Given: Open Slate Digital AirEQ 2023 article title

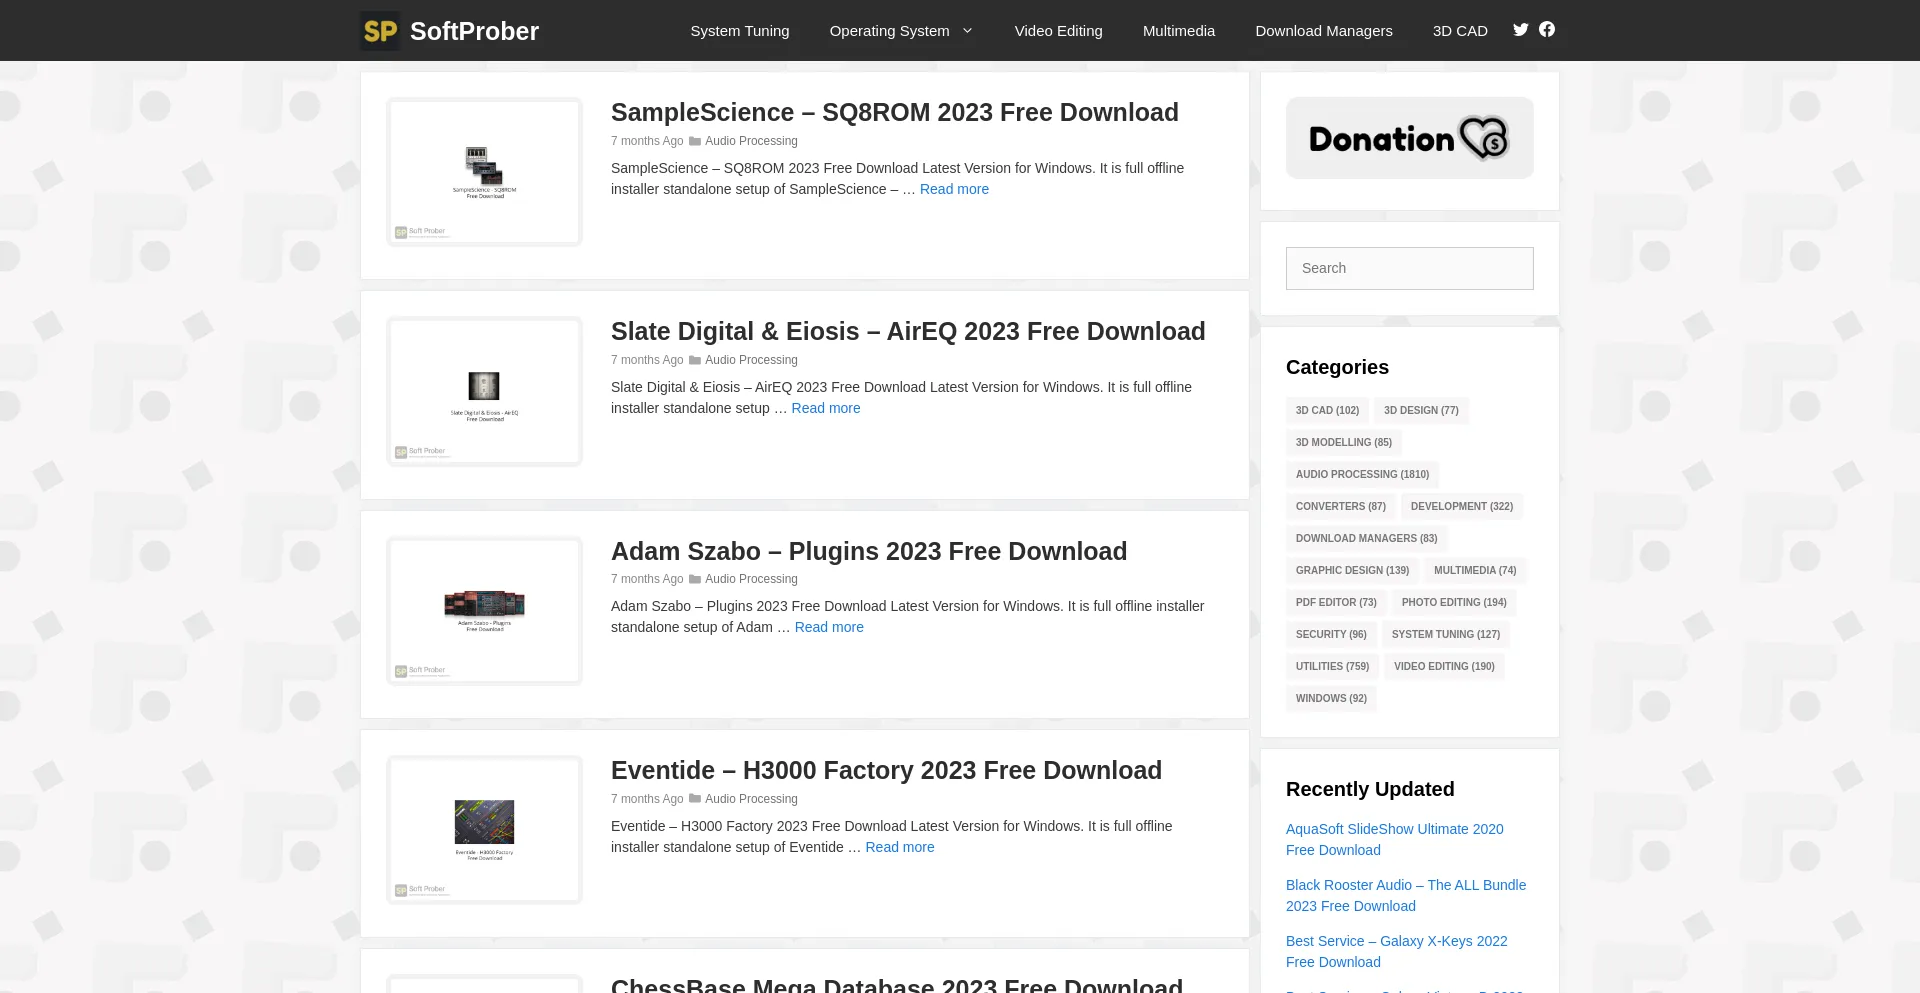Looking at the screenshot, I should [908, 331].
